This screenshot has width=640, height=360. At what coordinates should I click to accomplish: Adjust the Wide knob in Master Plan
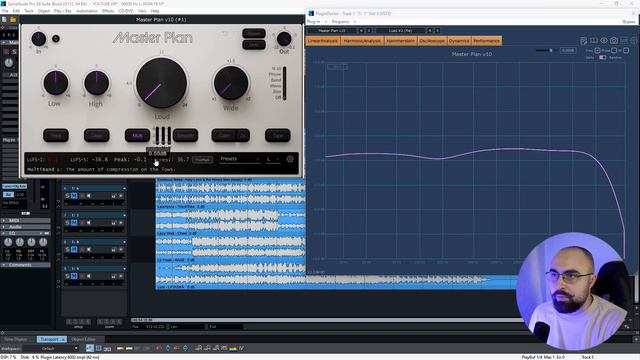(231, 83)
